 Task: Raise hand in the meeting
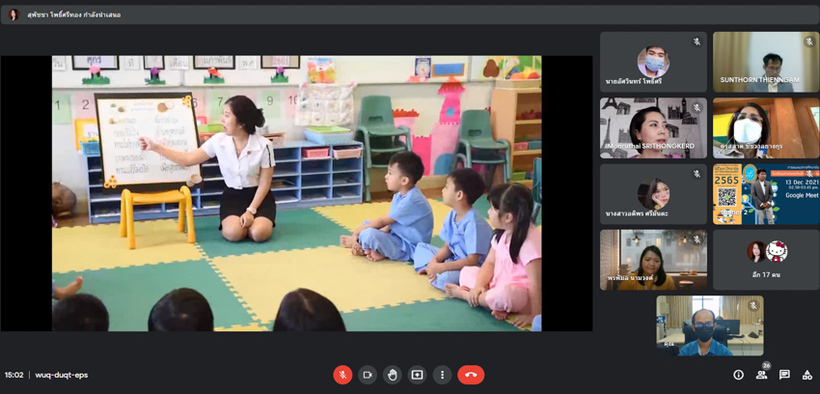pyautogui.click(x=392, y=375)
